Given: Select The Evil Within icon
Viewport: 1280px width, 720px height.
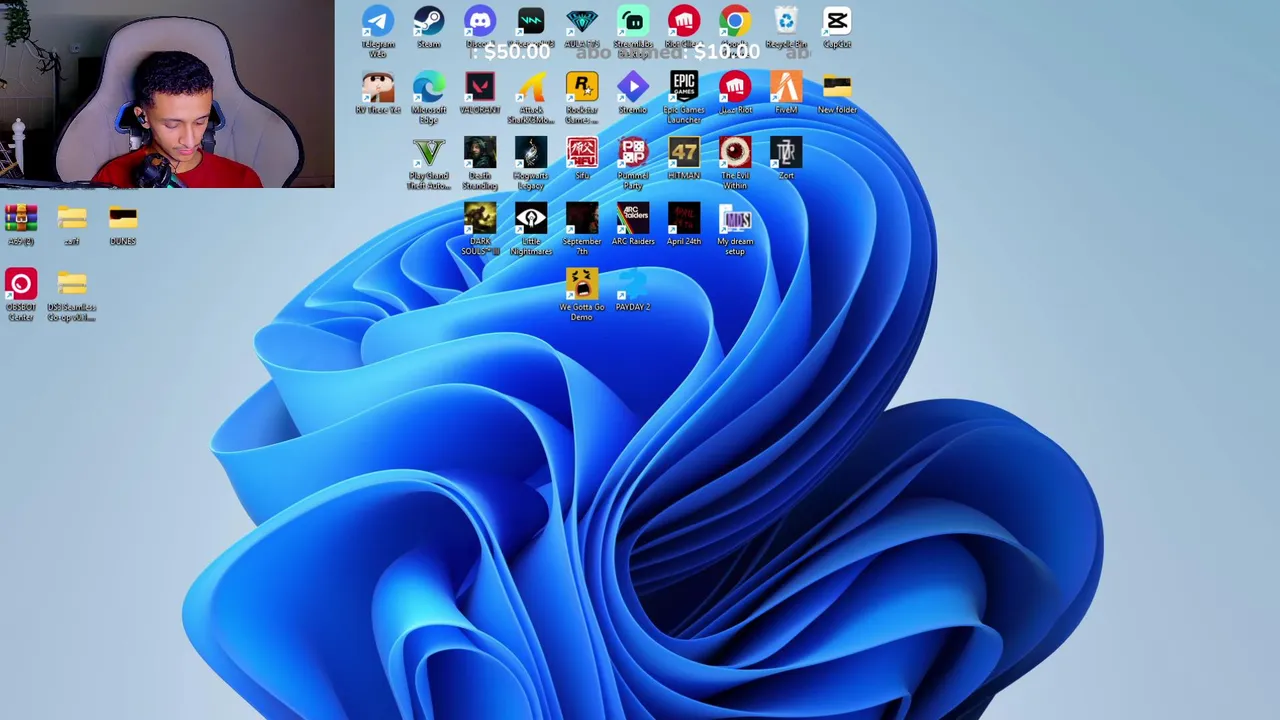Looking at the screenshot, I should tap(735, 163).
